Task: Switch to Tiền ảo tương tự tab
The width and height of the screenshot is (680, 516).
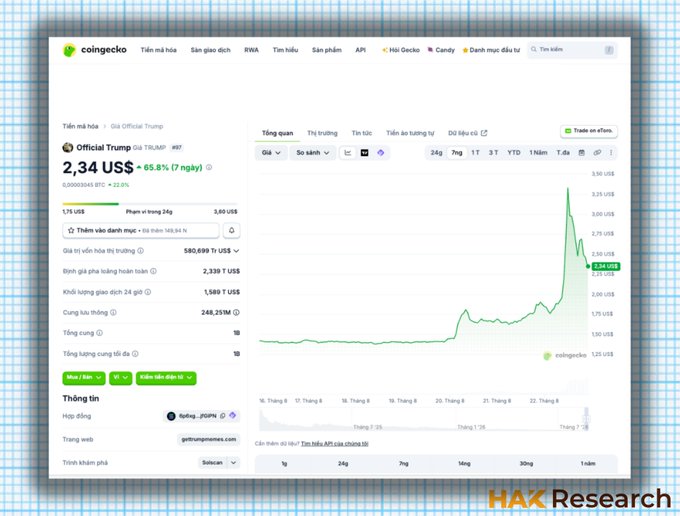Action: click(x=410, y=133)
